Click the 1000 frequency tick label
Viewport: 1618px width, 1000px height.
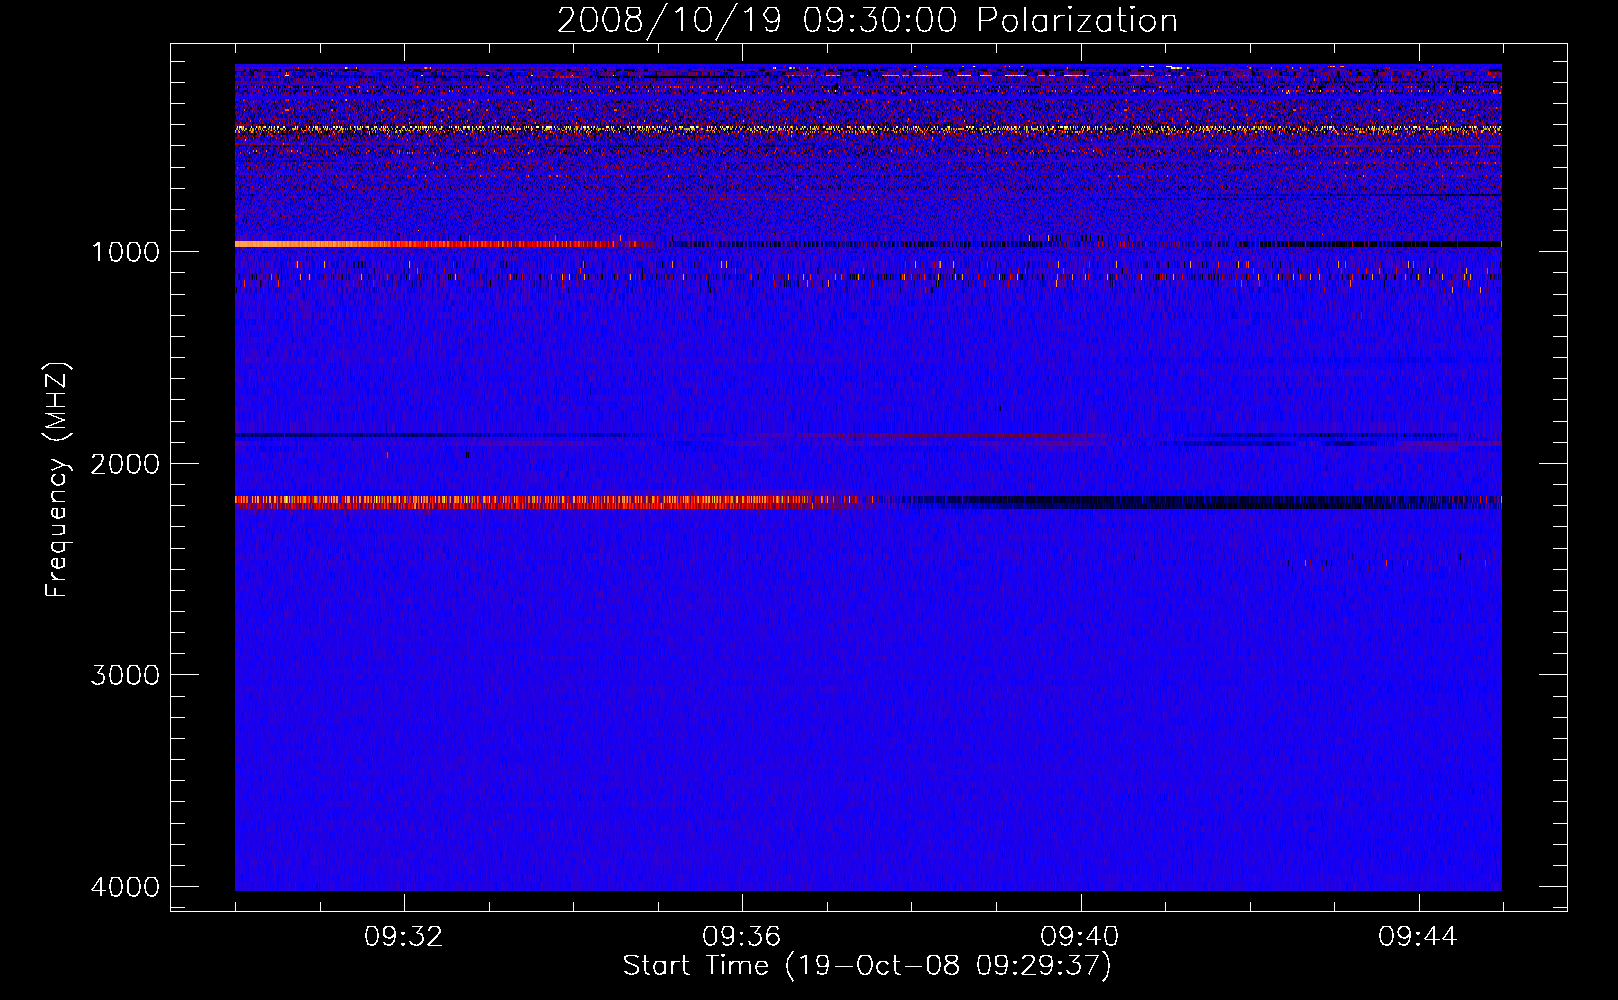pyautogui.click(x=125, y=252)
